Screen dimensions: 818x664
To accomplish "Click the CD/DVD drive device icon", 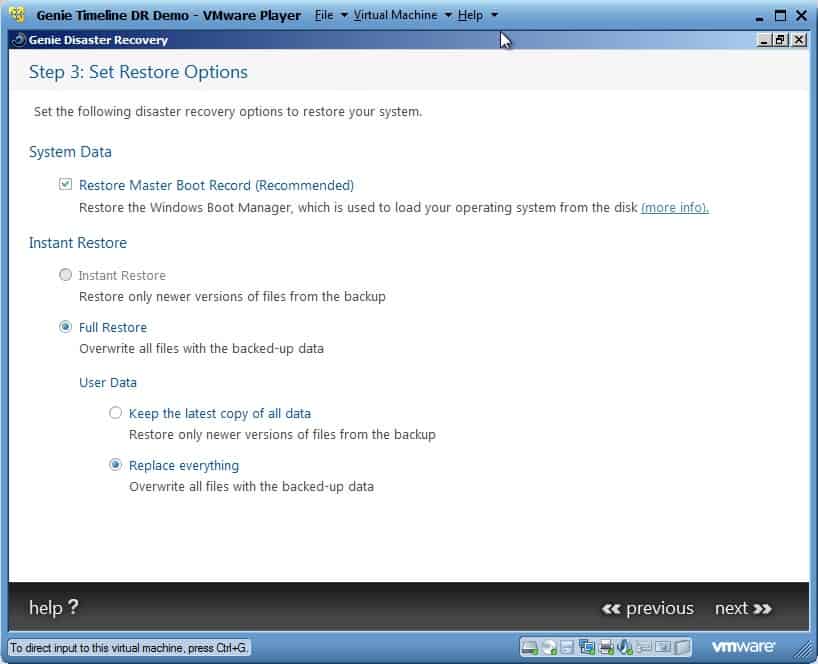I will pos(549,648).
